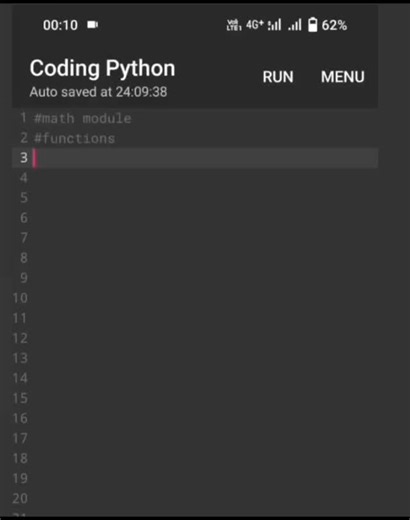Click line number 17 in gutter
This screenshot has width=410, height=520.
click(x=20, y=438)
